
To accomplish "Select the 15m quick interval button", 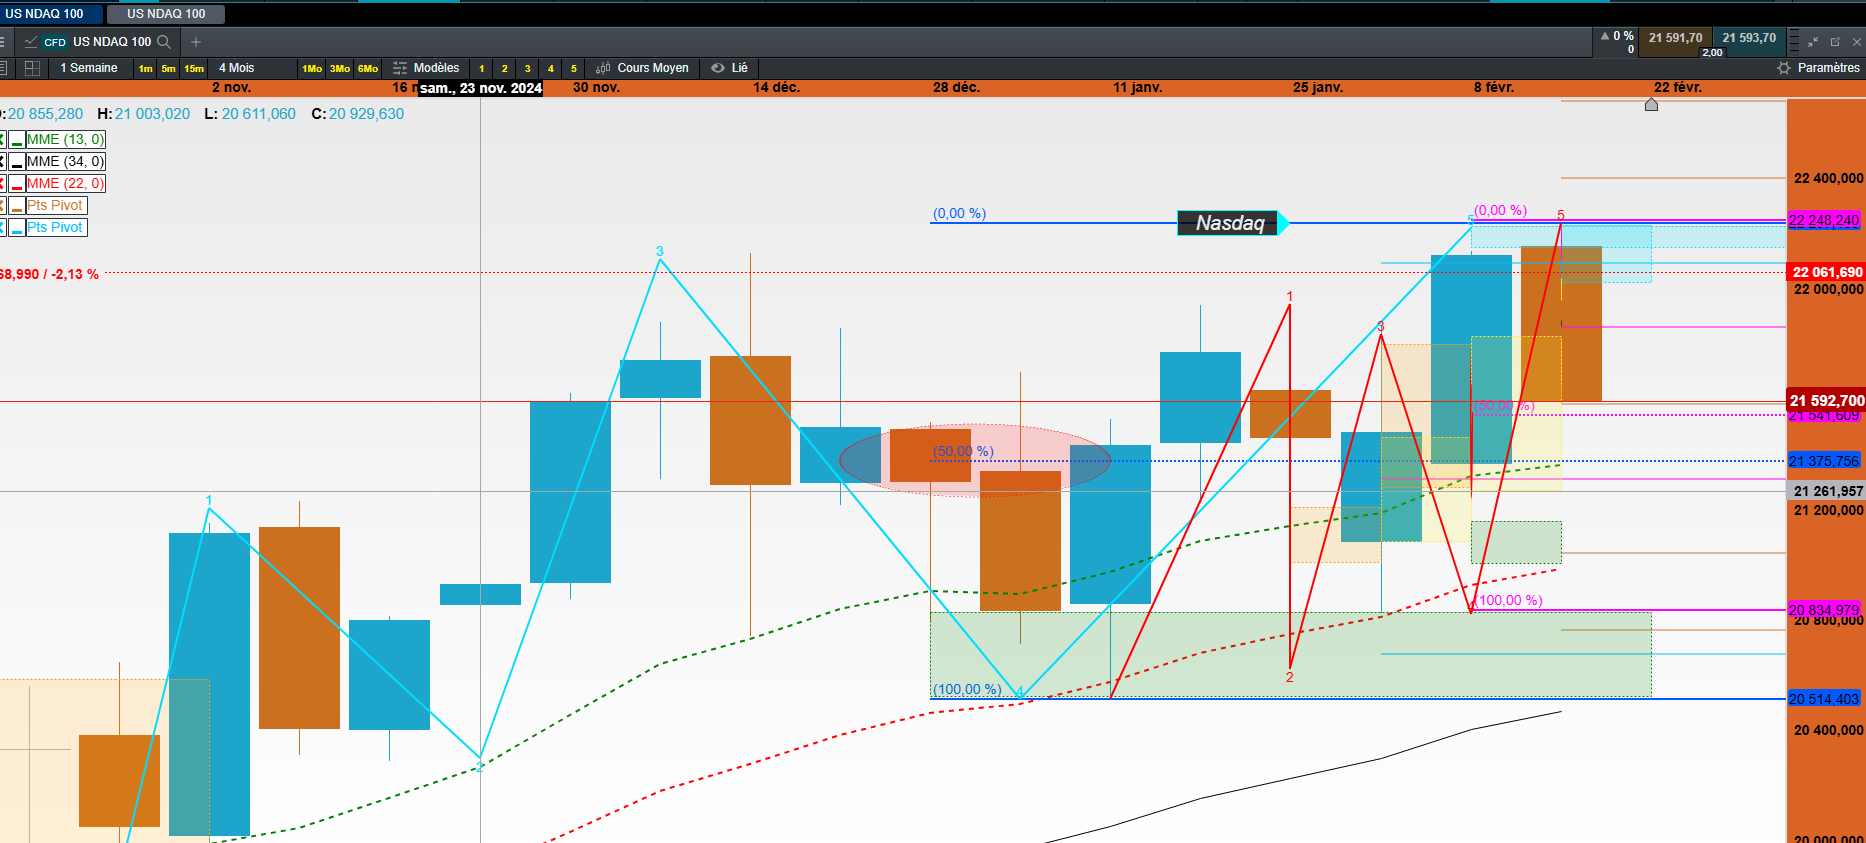I will 194,68.
